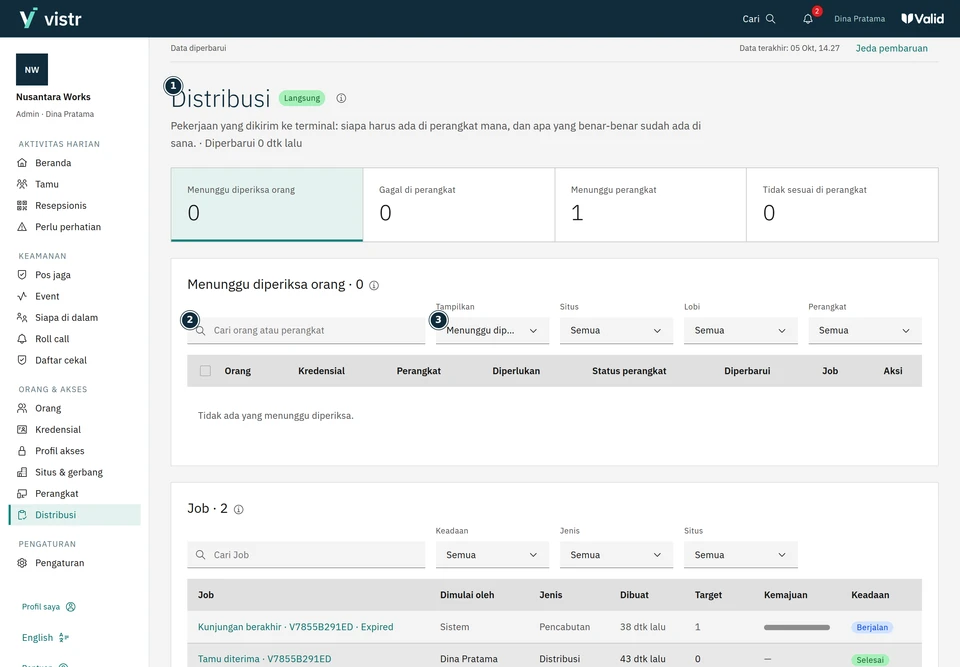Open the Situs filter in the Job section

740,555
